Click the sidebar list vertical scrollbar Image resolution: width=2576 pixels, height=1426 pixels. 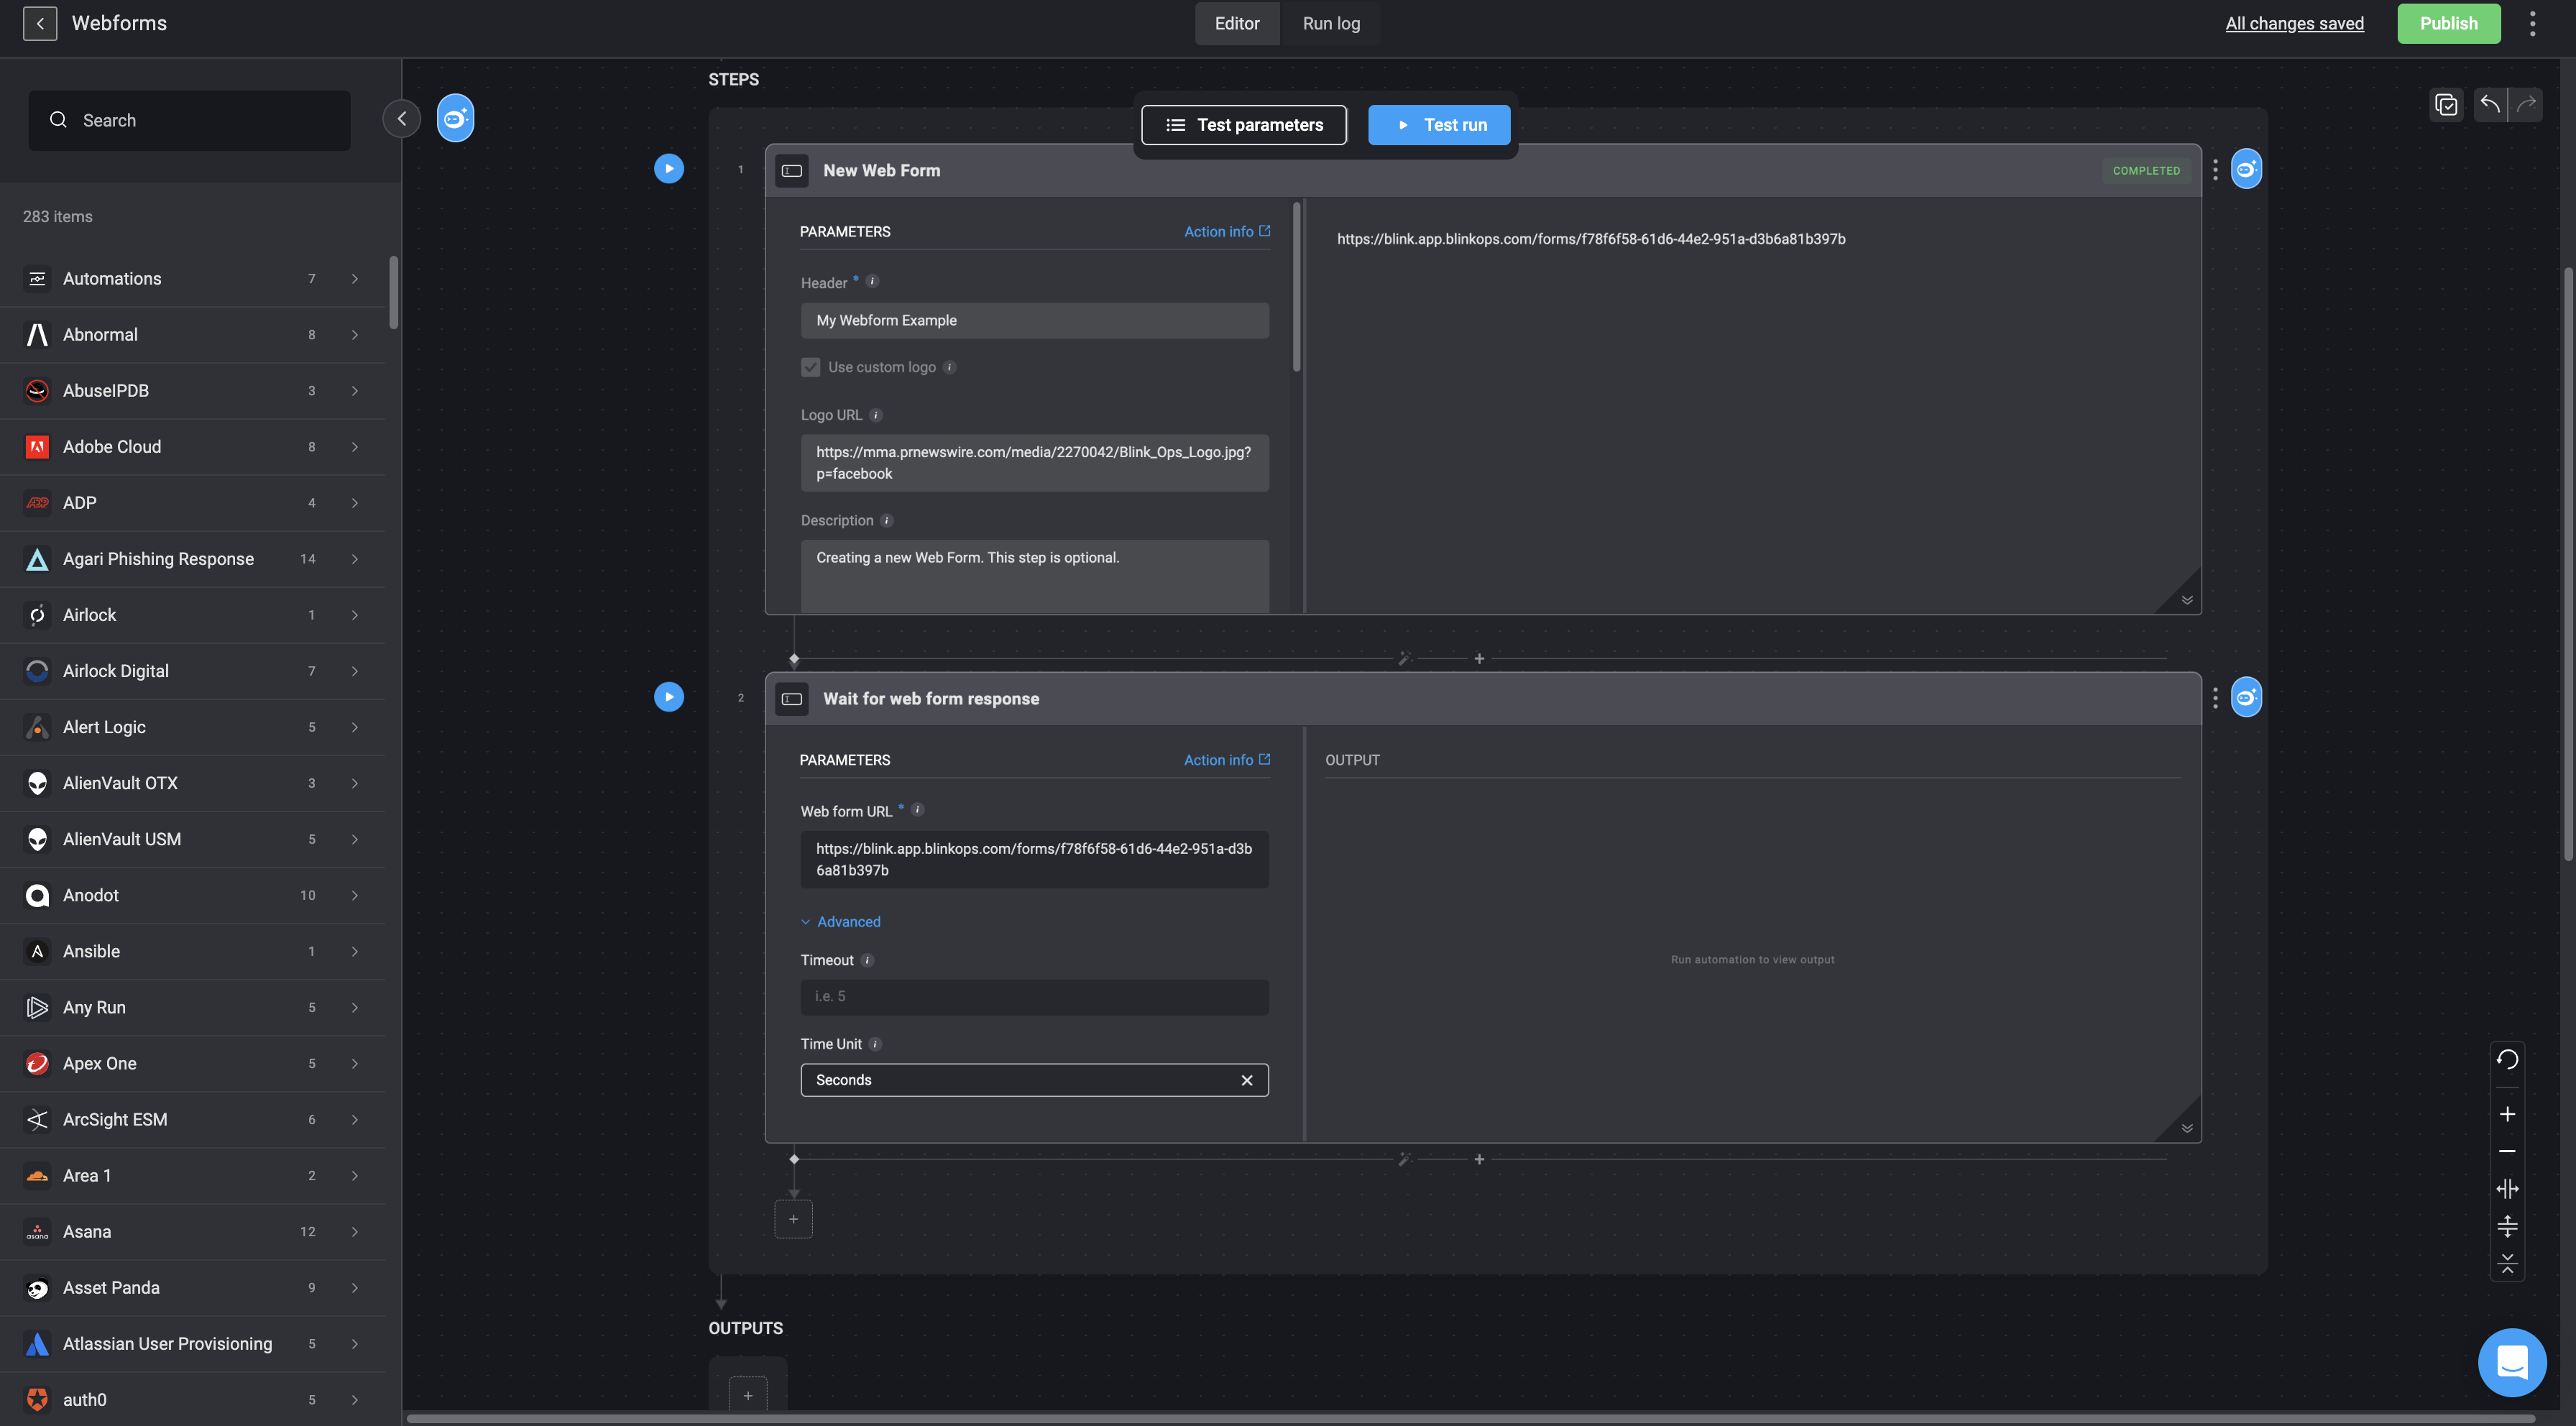393,292
